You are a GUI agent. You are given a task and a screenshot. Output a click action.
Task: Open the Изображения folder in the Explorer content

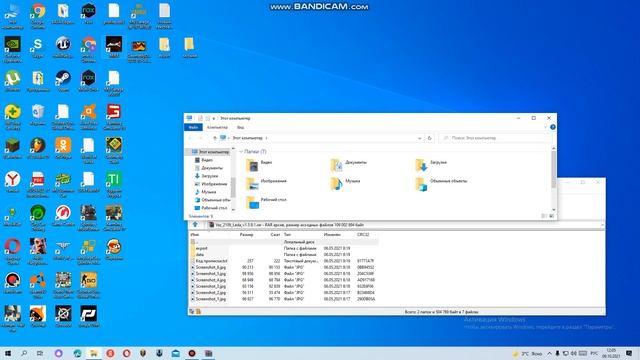pos(266,184)
